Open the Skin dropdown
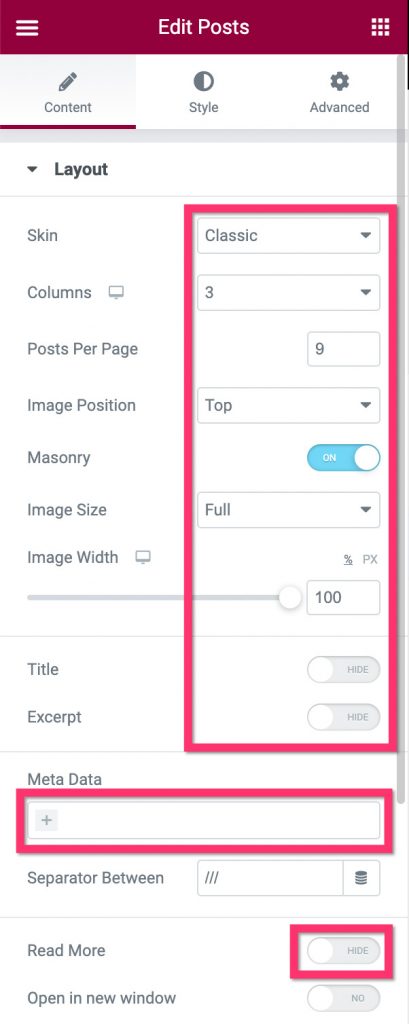 (x=288, y=236)
